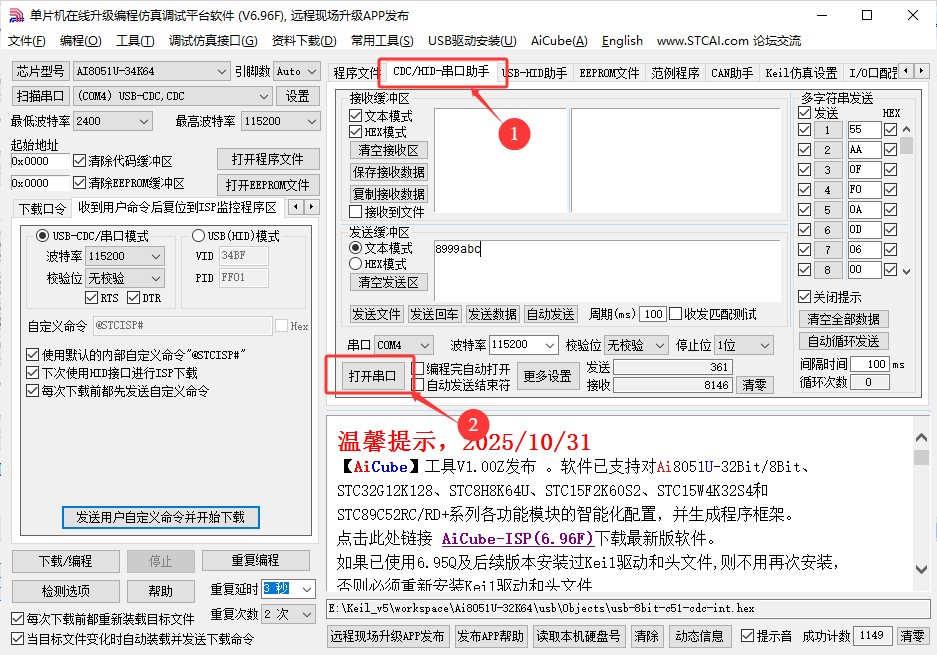Click the right arrow to reveal more helper tabs
Viewport: 937px width, 655px height.
click(922, 71)
